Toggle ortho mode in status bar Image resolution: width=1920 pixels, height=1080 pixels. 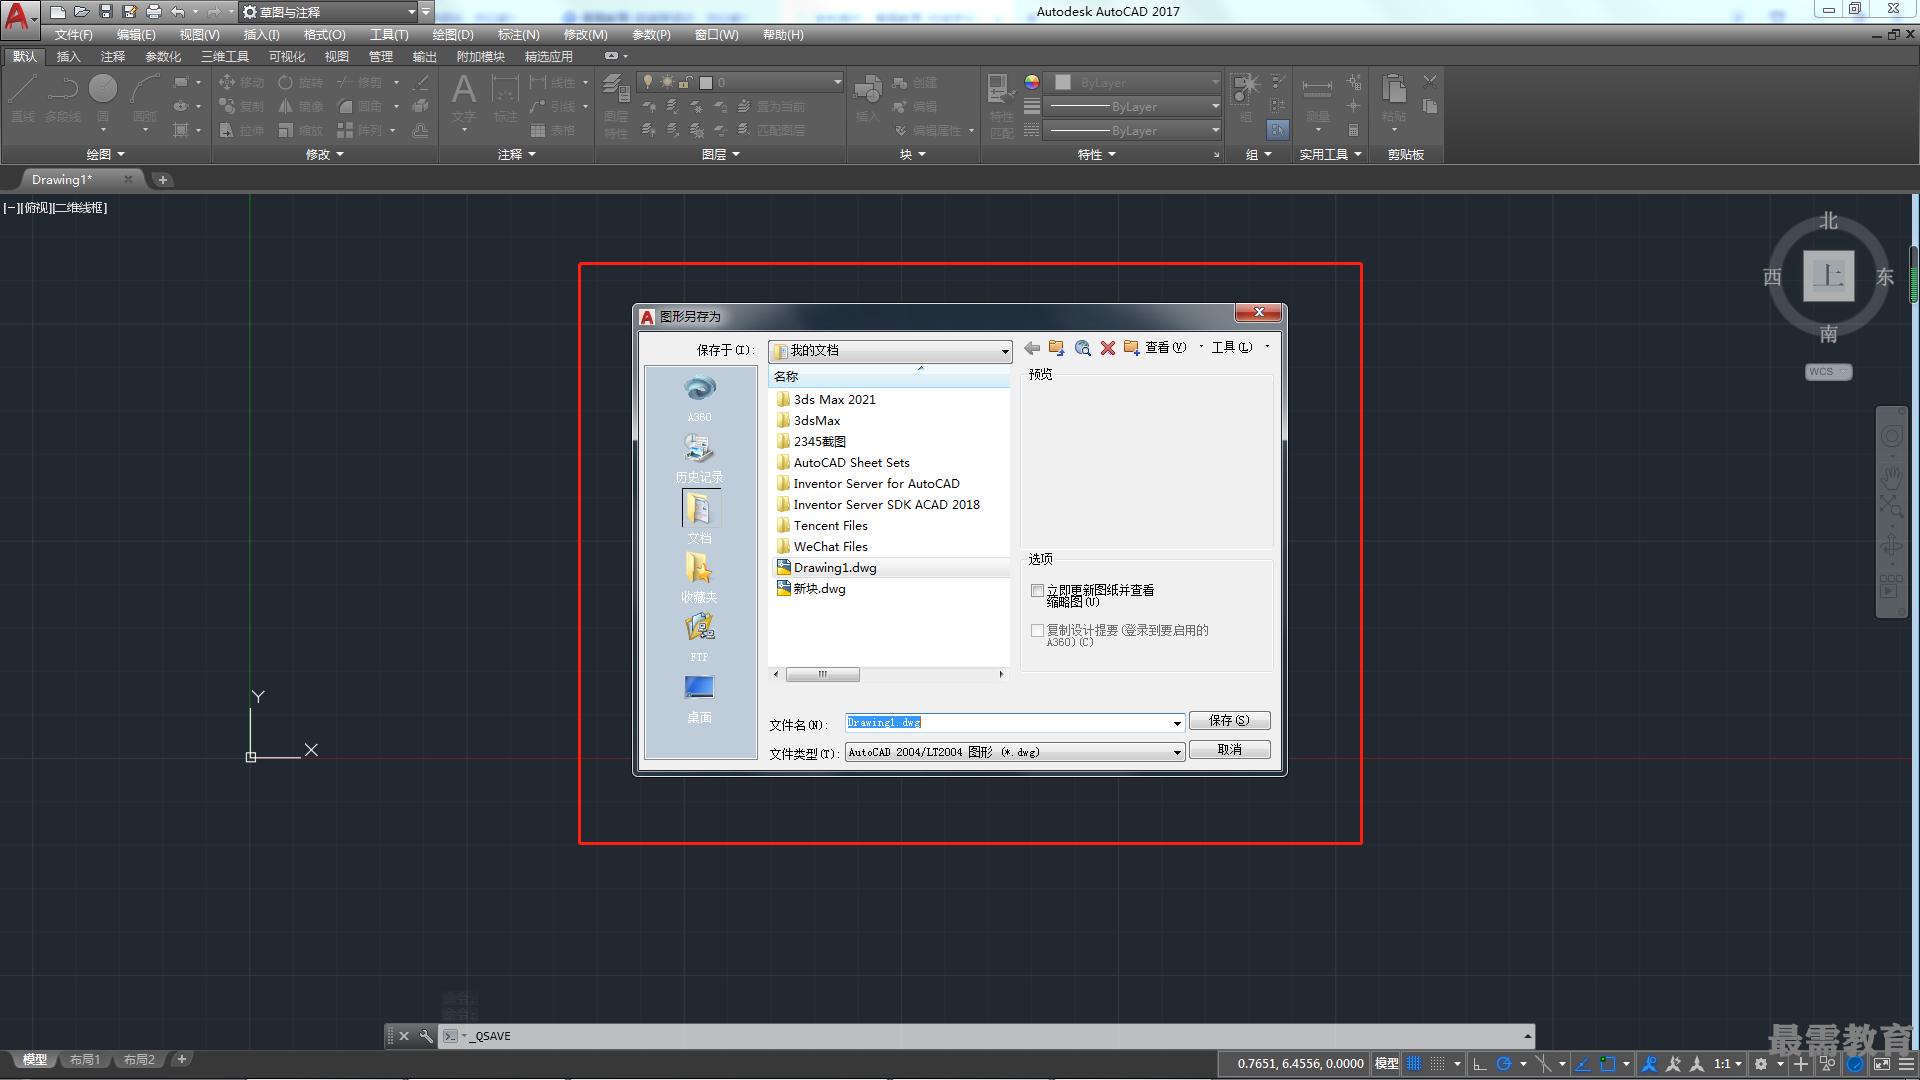(x=1480, y=1064)
